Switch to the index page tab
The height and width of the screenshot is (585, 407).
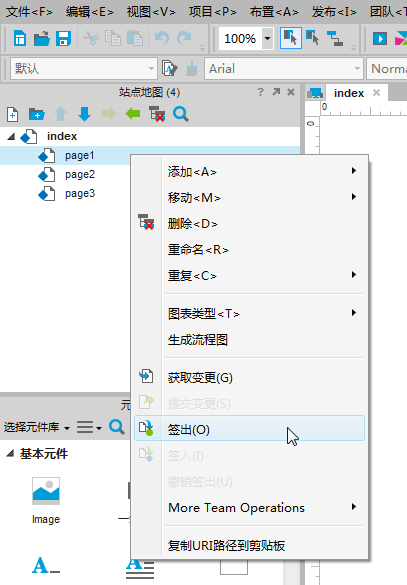pyautogui.click(x=348, y=93)
